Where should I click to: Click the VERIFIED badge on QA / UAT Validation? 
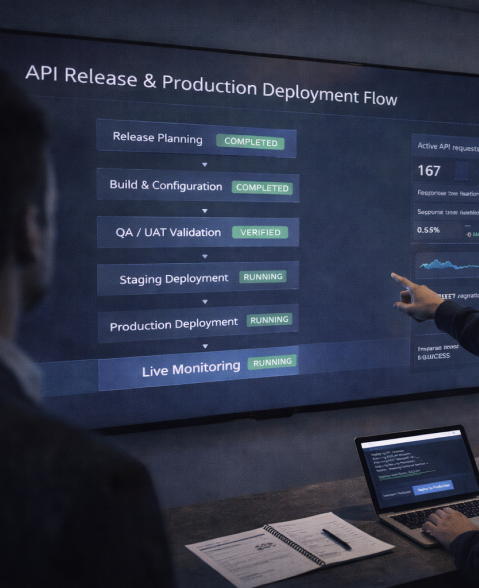click(x=260, y=232)
